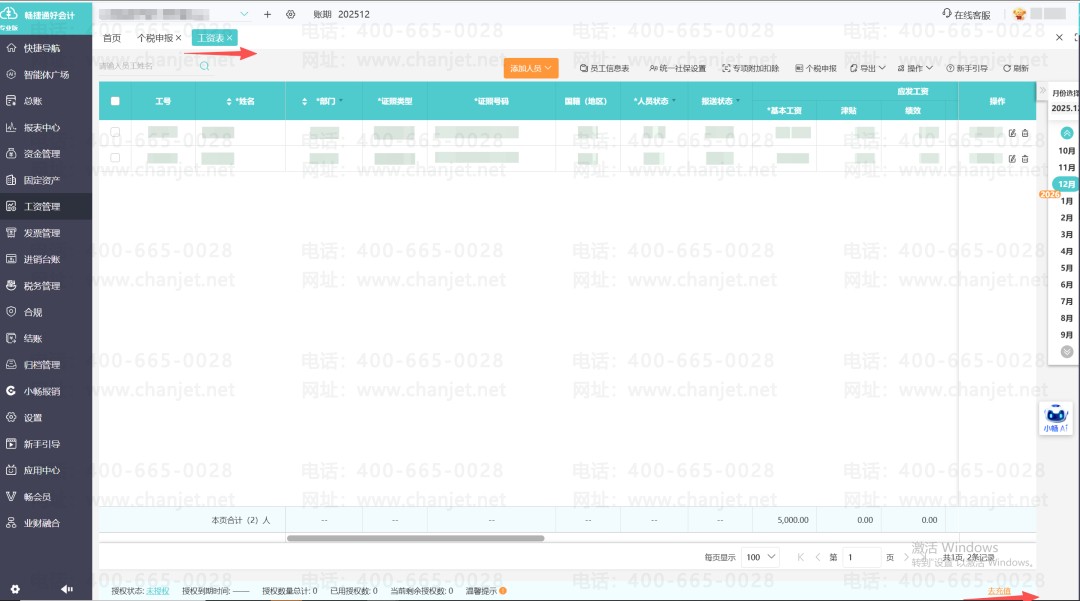The width and height of the screenshot is (1080, 601).
Task: Open the 总账 module
Action: [32, 101]
